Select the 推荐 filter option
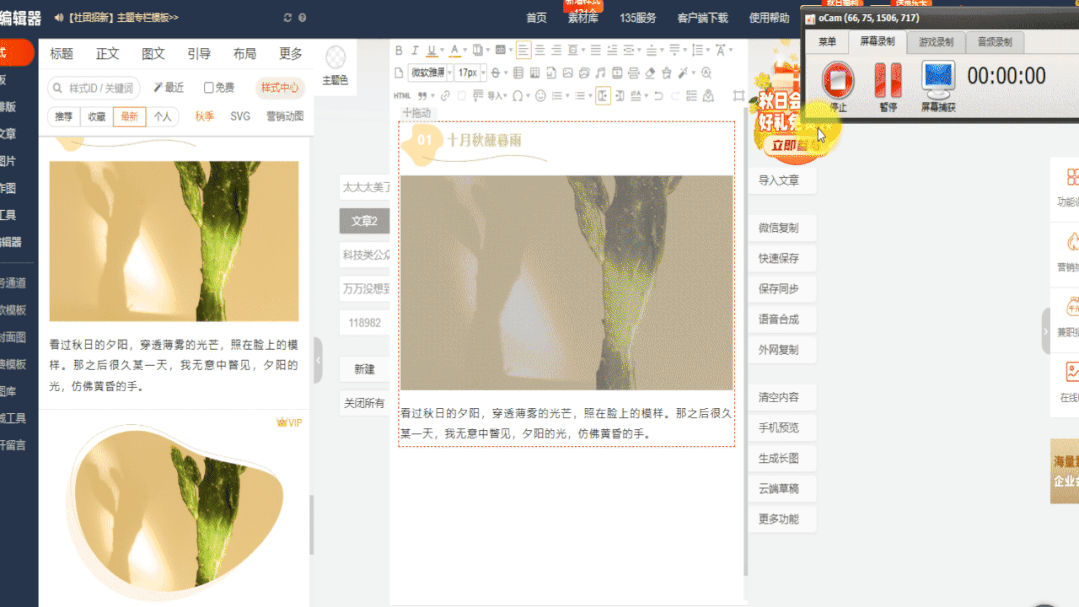This screenshot has height=607, width=1079. tap(64, 117)
